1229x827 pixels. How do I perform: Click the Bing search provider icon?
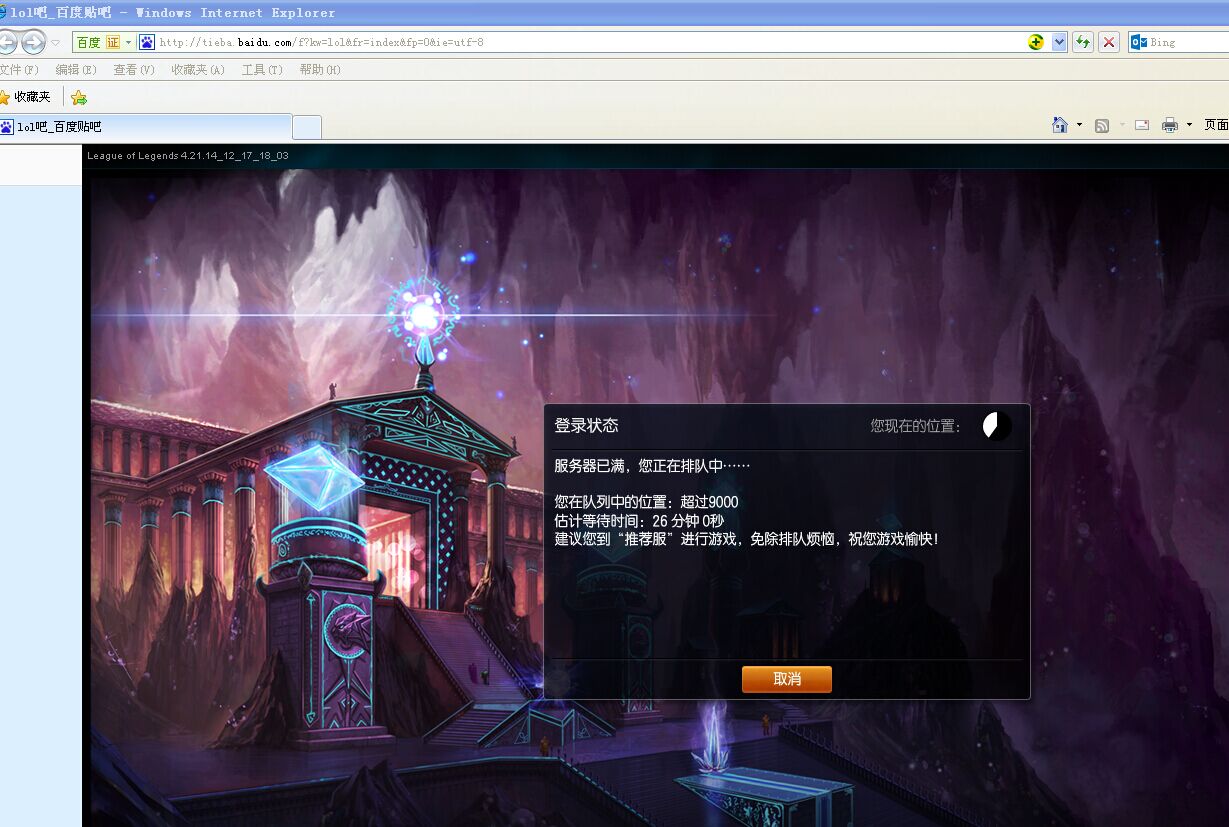1138,42
